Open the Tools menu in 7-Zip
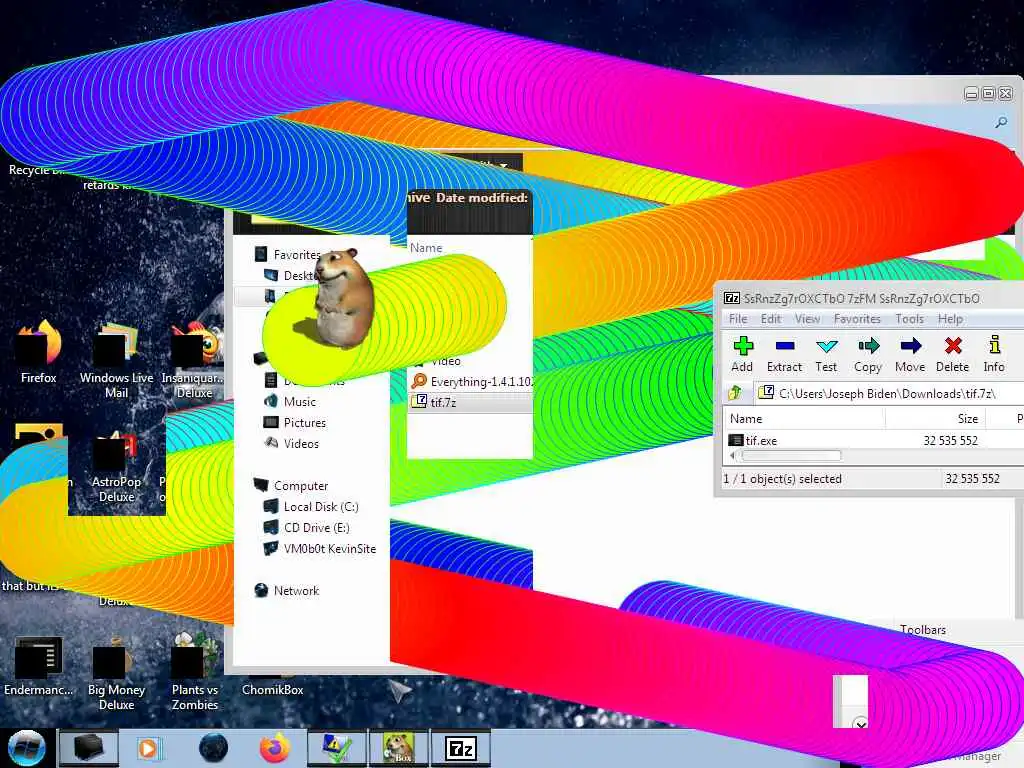 point(909,319)
